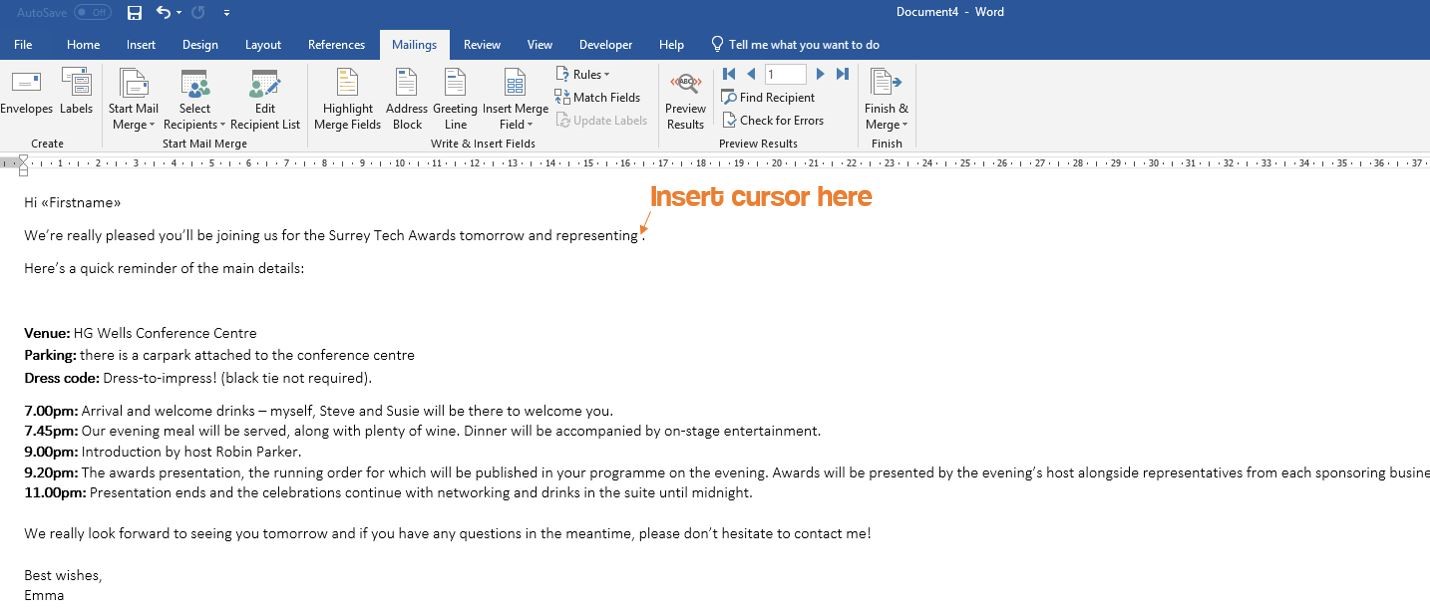Viewport: 1430px width, 608px height.
Task: Click the bold 'Parking:' label
Action: (x=50, y=355)
